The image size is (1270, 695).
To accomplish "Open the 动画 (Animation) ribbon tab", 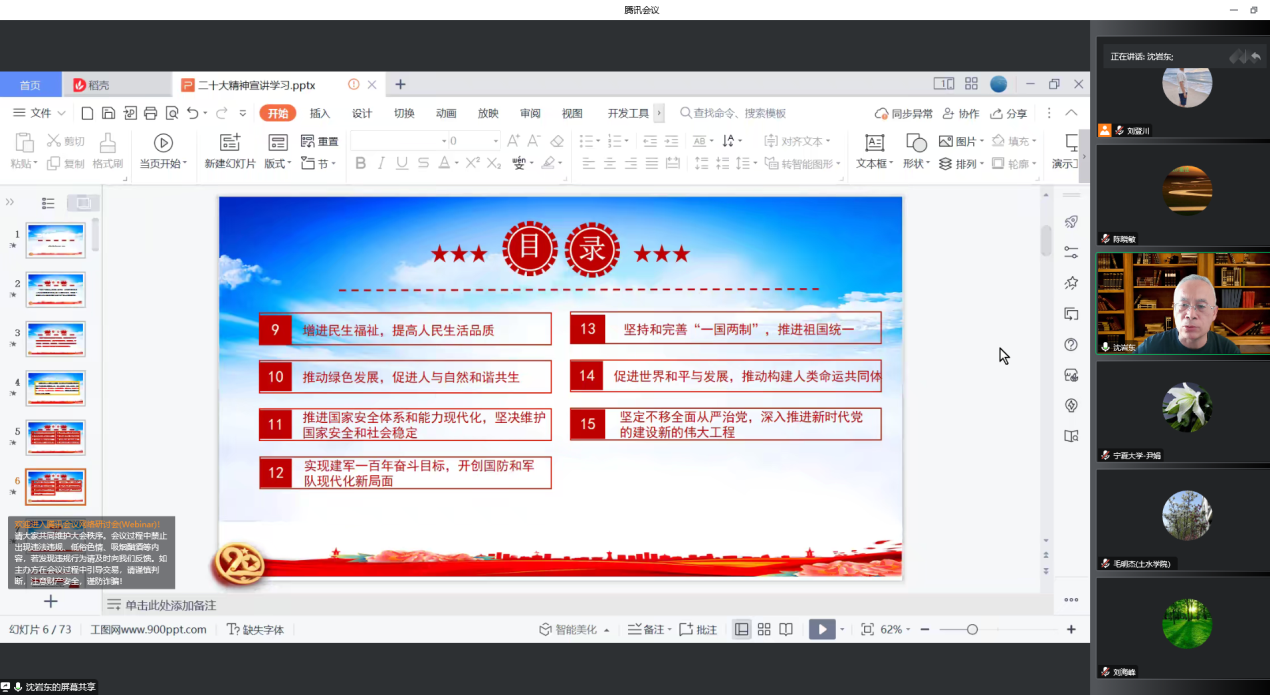I will (446, 113).
